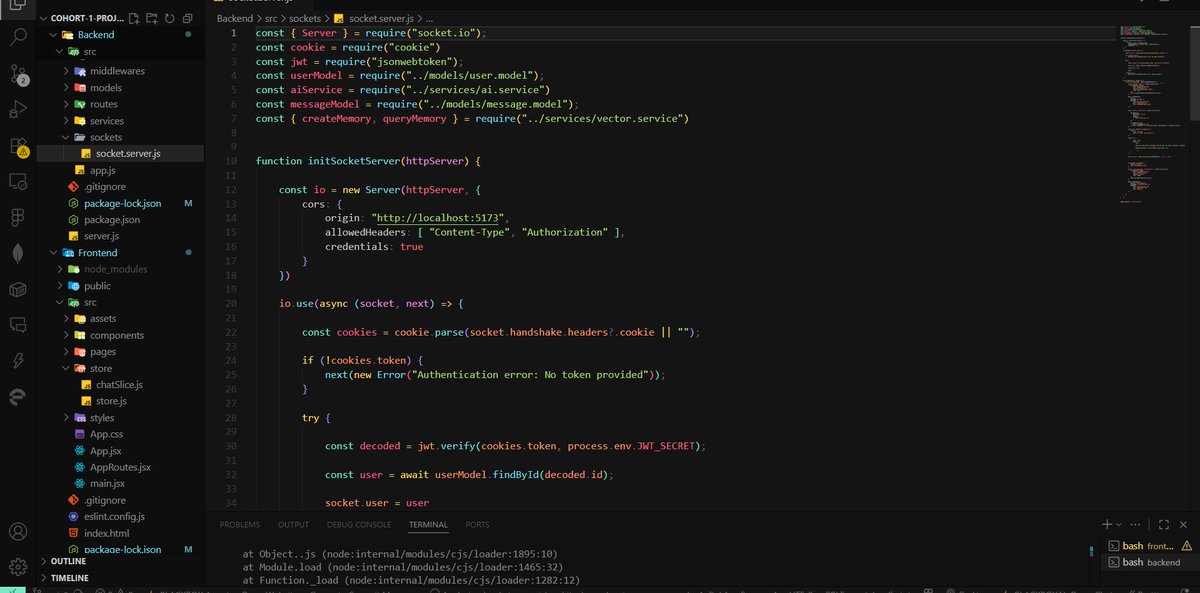The width and height of the screenshot is (1200, 593).
Task: Open Source Control view with 2 changes
Action: 18,74
